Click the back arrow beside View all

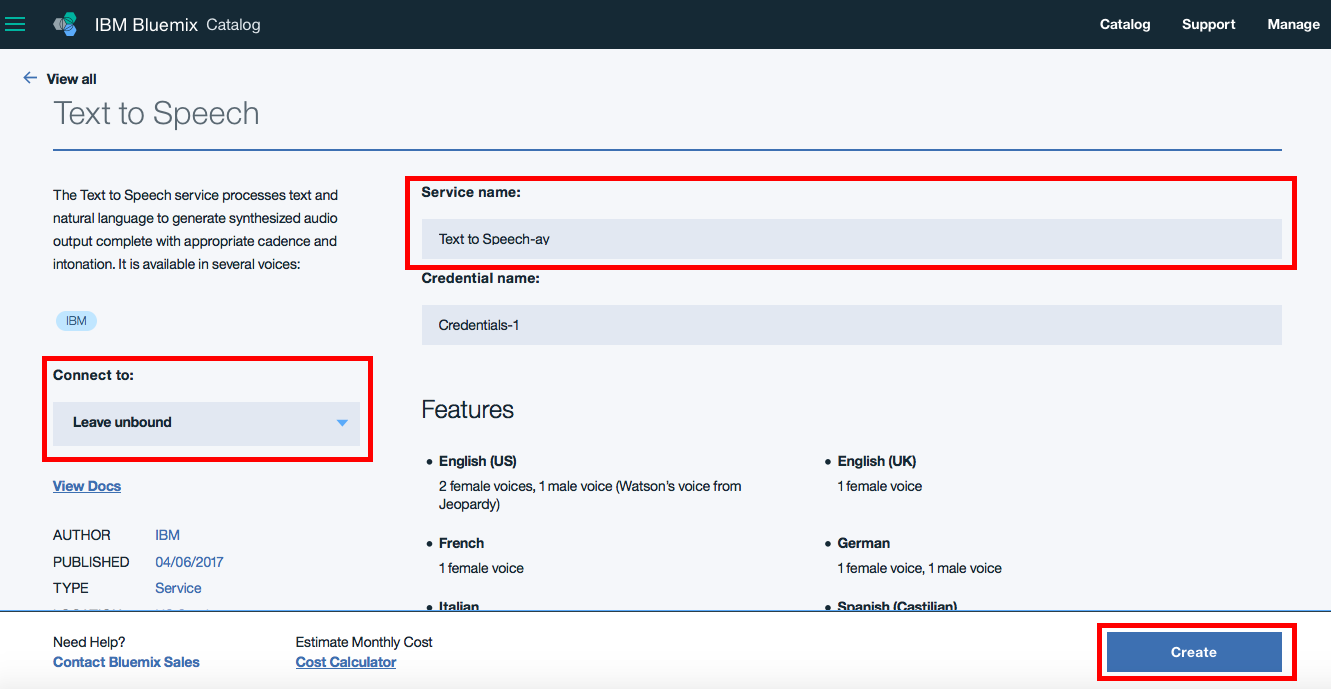pyautogui.click(x=30, y=78)
